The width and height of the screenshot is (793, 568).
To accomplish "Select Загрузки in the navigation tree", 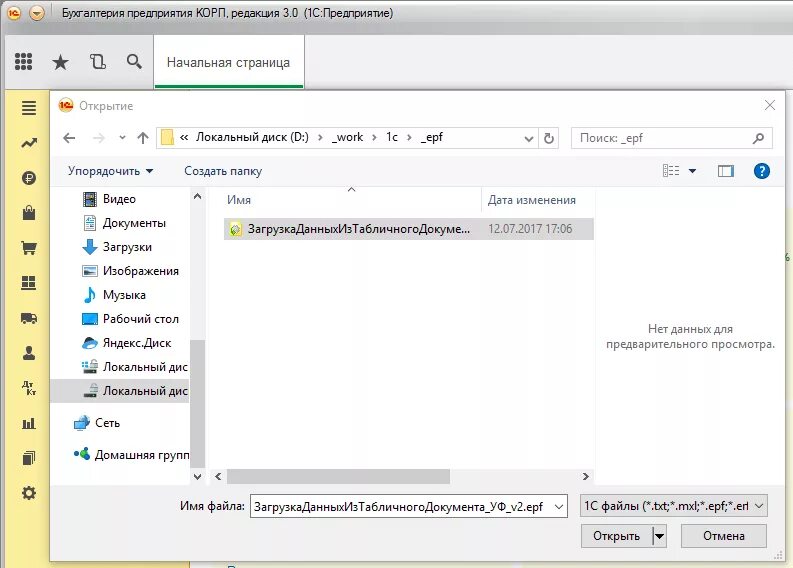I will click(x=117, y=247).
